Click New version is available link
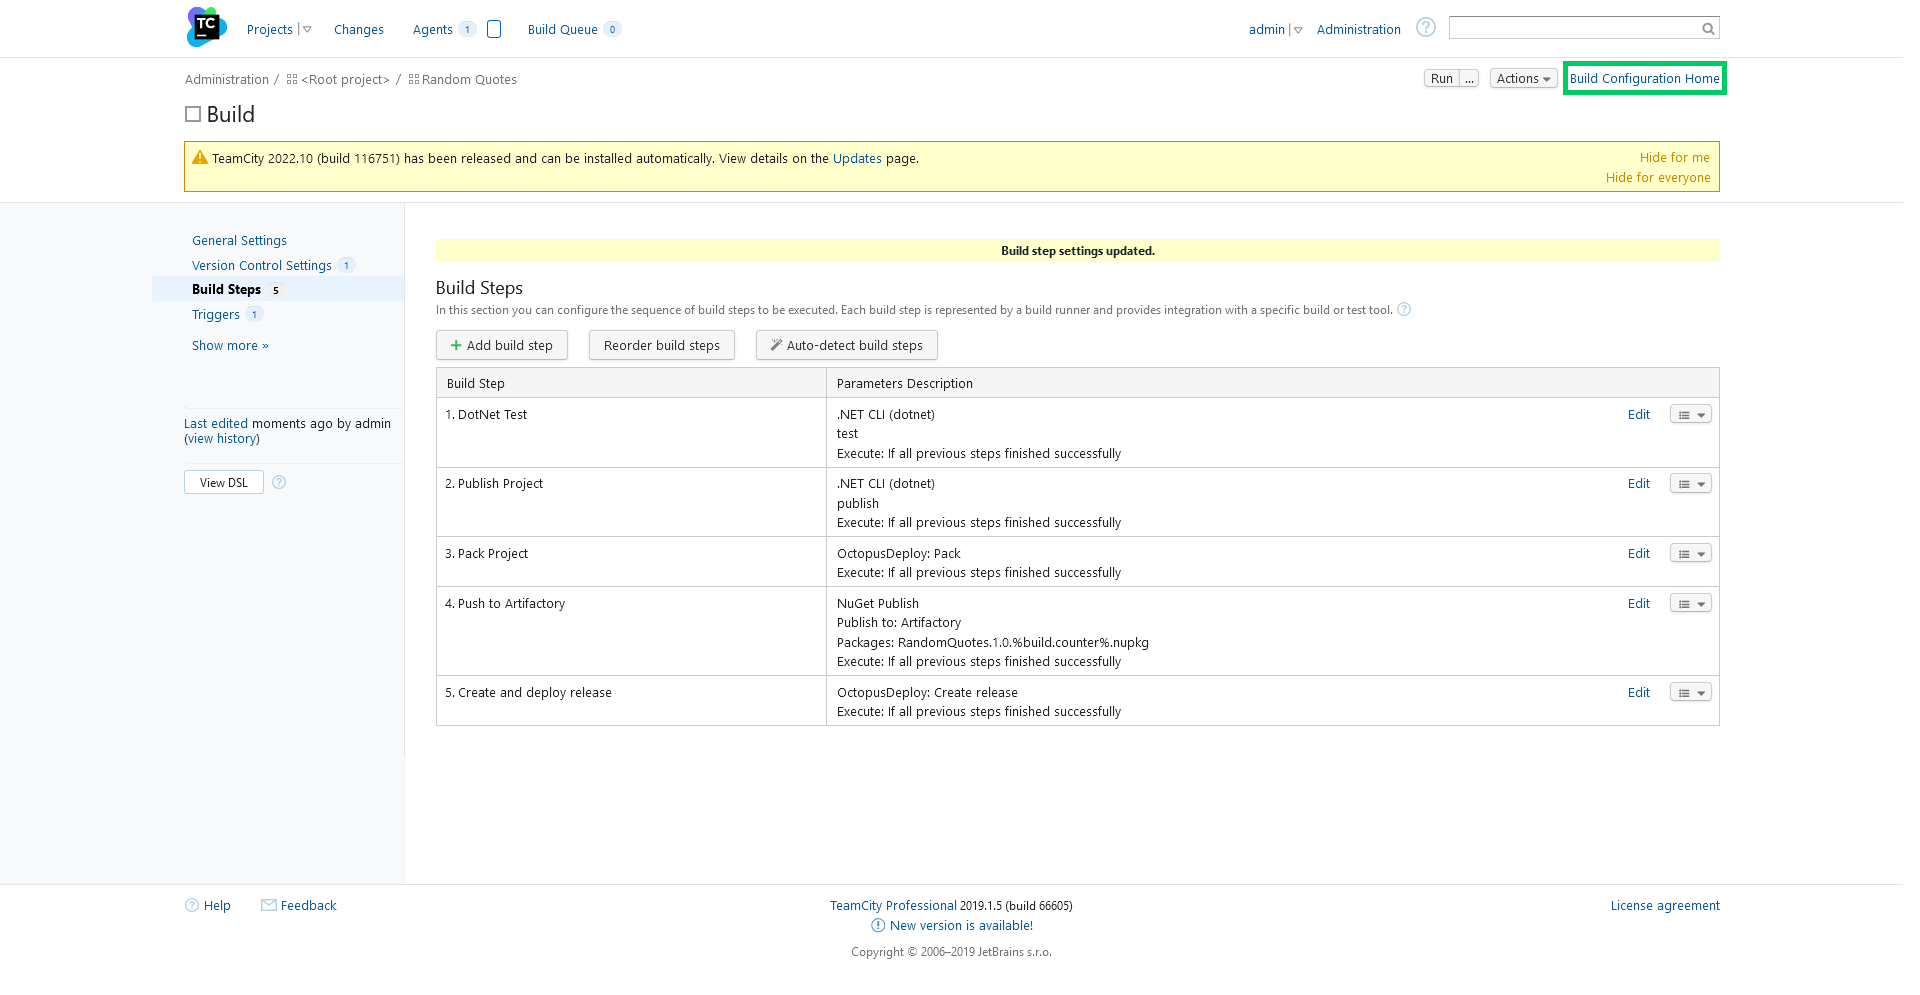 point(961,926)
